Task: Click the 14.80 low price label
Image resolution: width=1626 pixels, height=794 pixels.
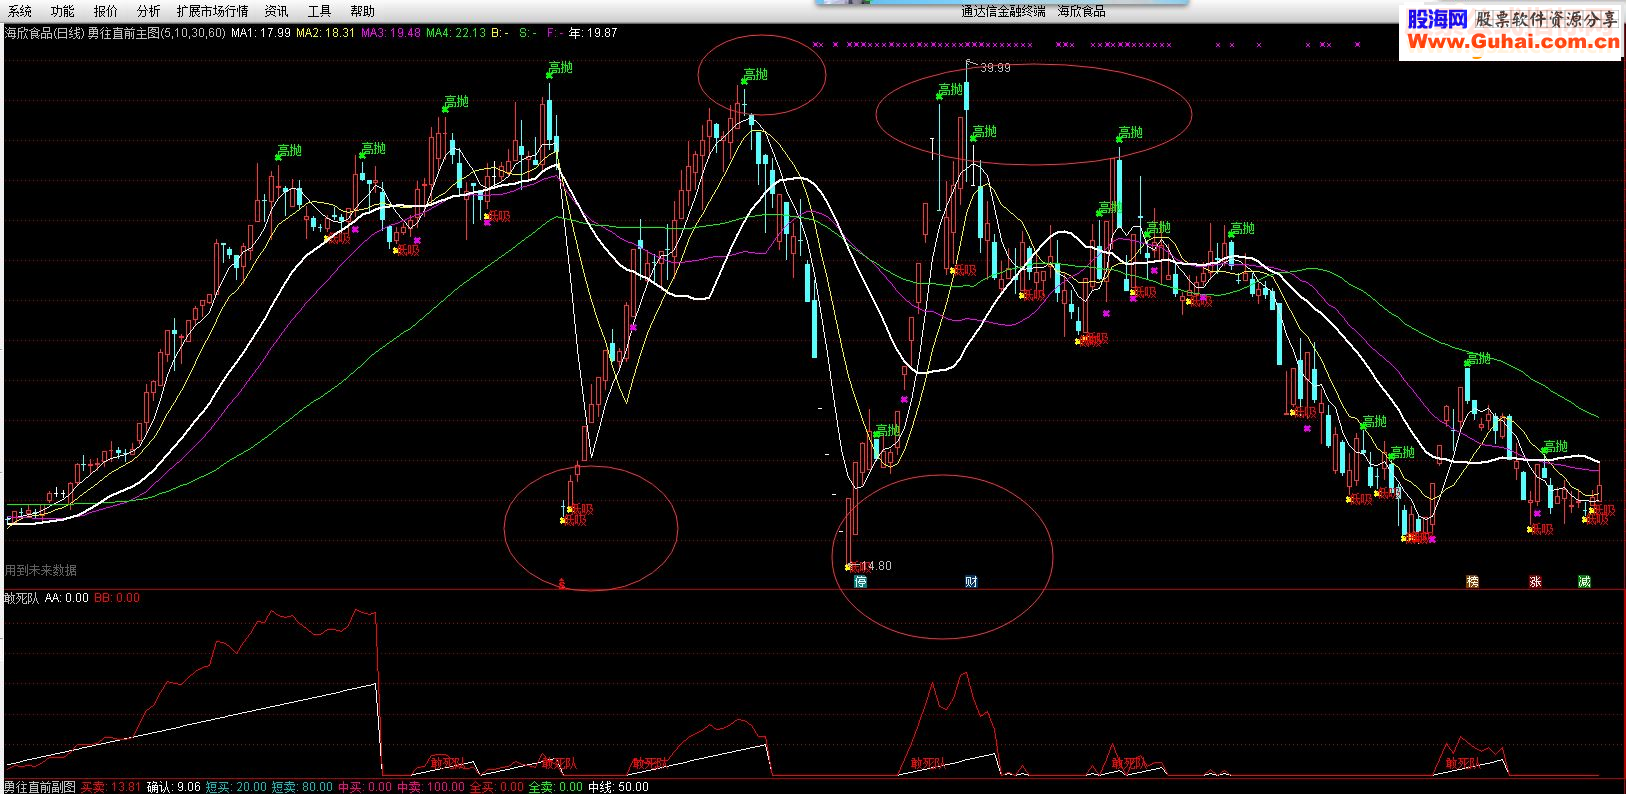Action: tap(876, 566)
